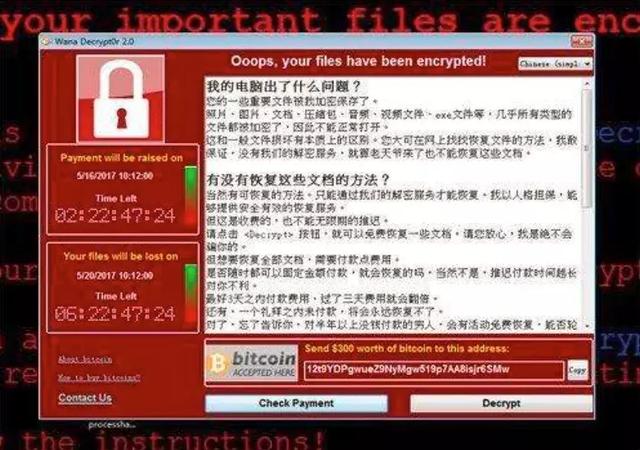Click the files lost countdown timer
This screenshot has height=450, width=640.
[116, 314]
